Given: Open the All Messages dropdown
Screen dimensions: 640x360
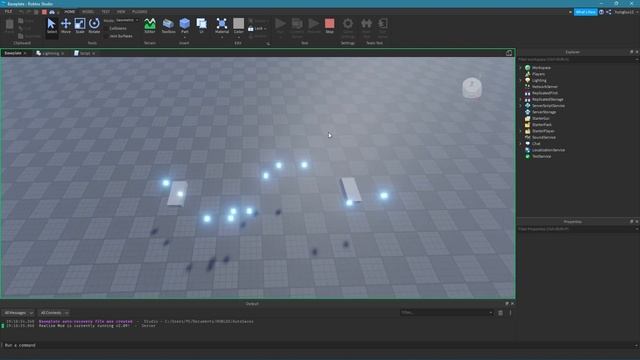Looking at the screenshot, I should pyautogui.click(x=18, y=313).
